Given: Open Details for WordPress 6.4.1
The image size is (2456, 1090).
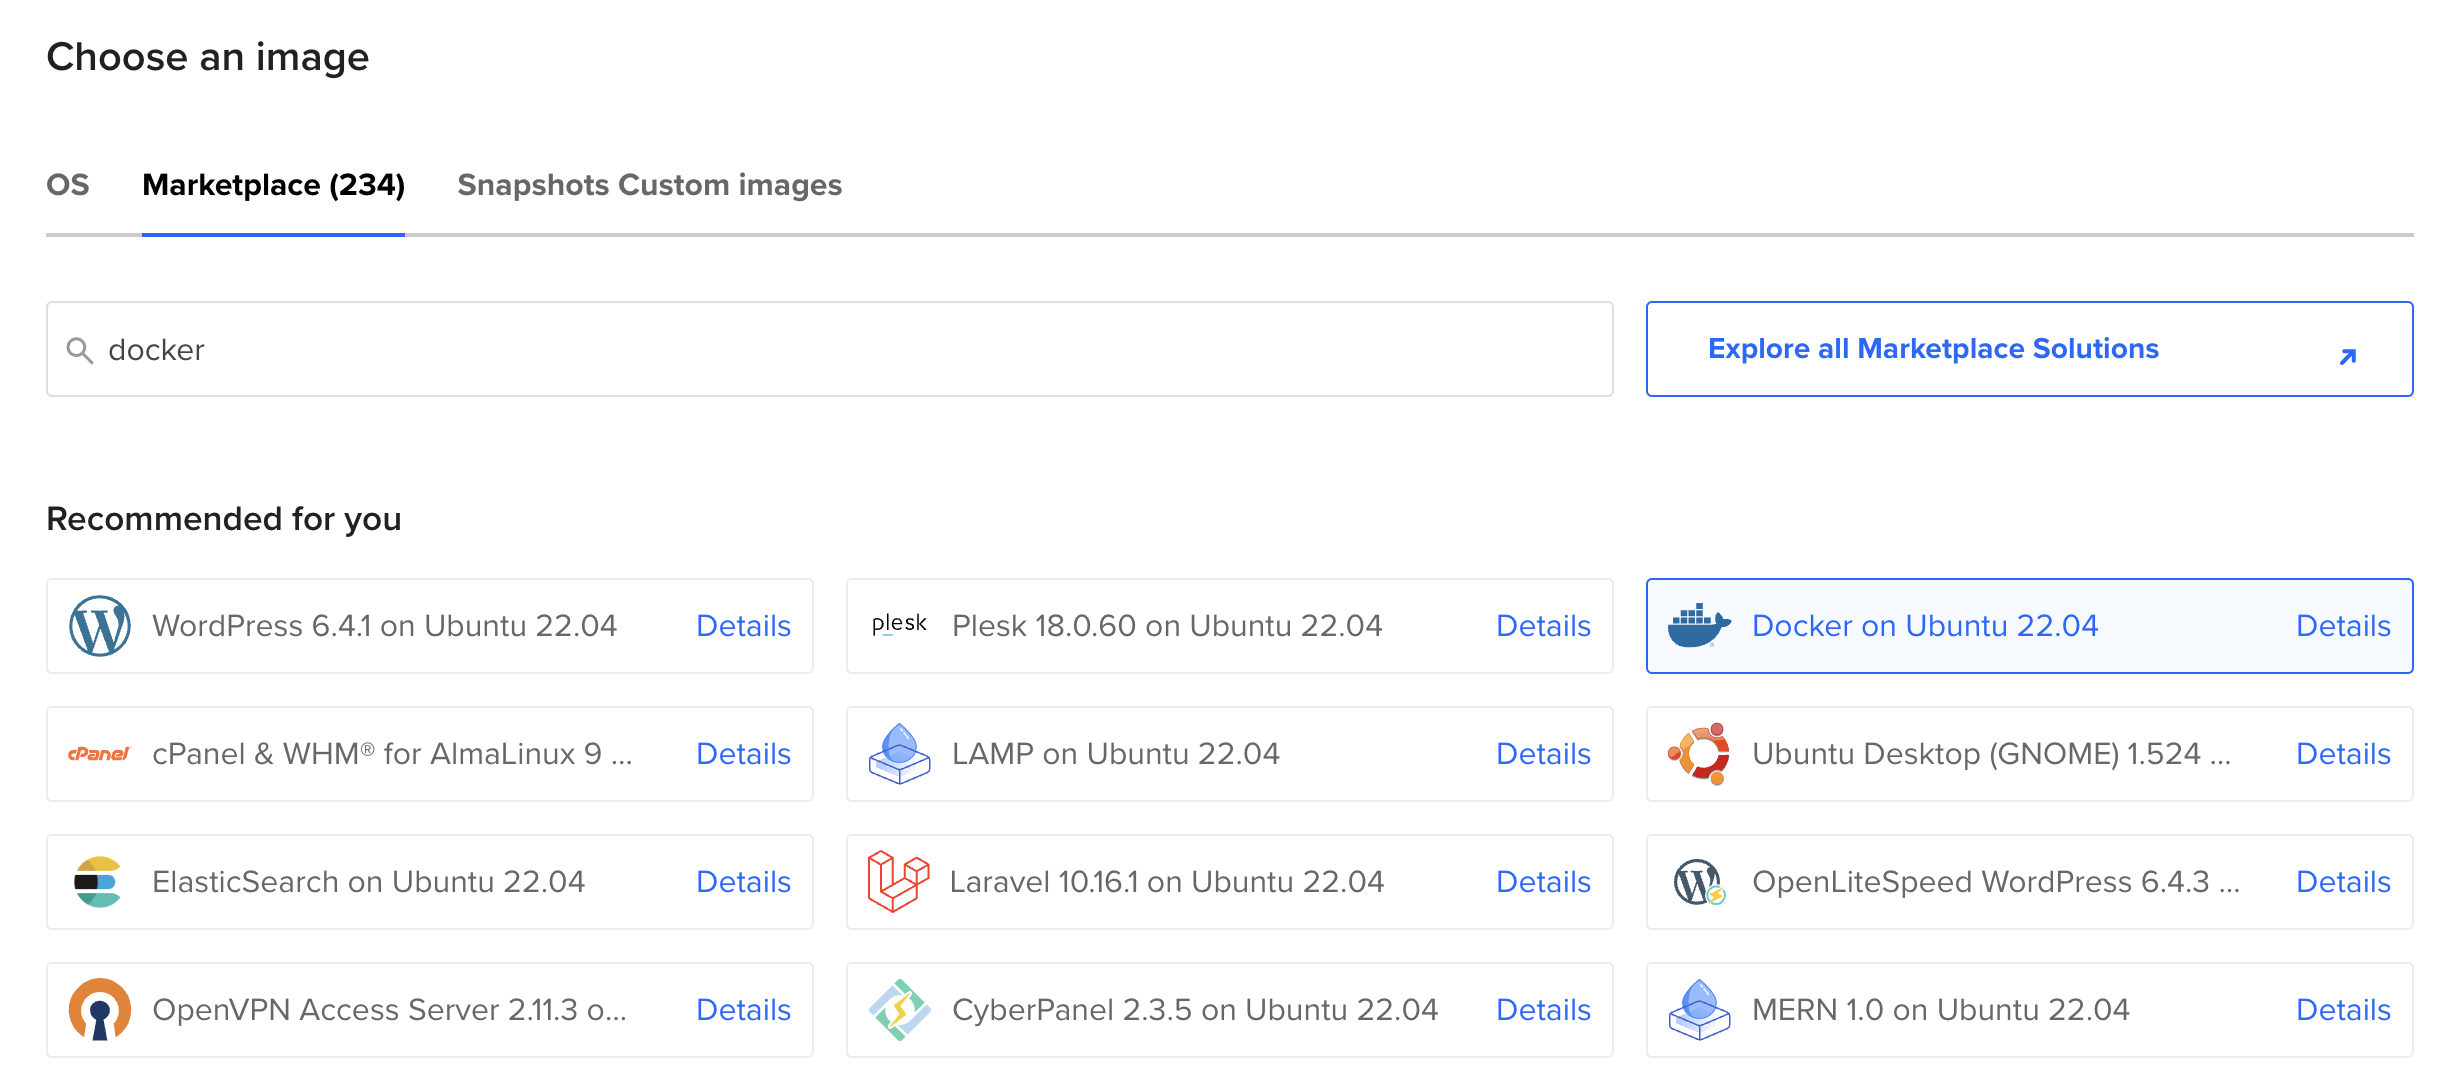Looking at the screenshot, I should 743,626.
